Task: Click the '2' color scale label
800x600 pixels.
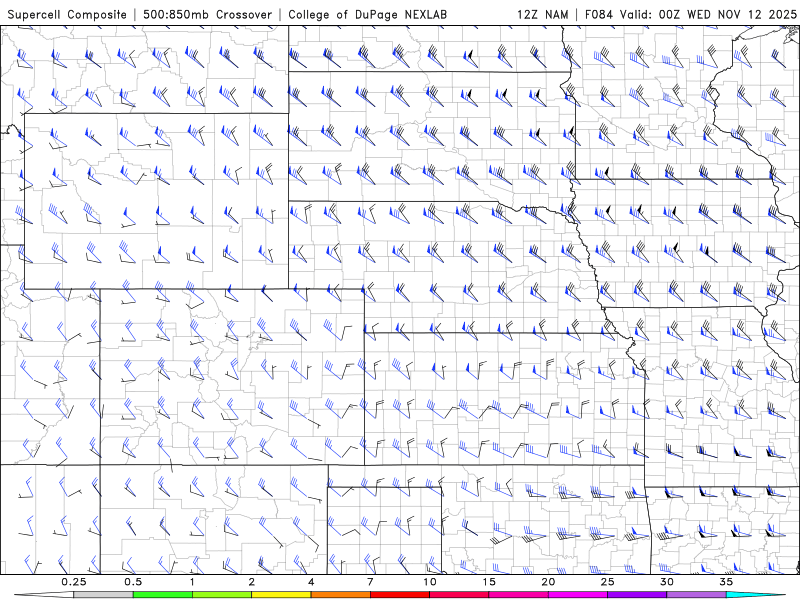Action: [x=252, y=582]
